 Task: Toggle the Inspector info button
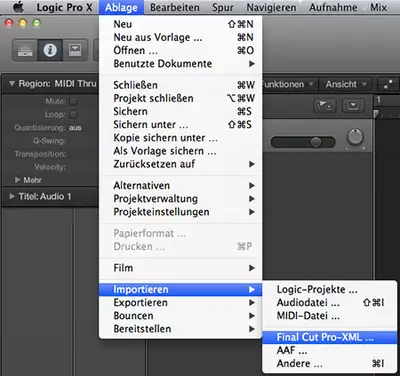50,50
